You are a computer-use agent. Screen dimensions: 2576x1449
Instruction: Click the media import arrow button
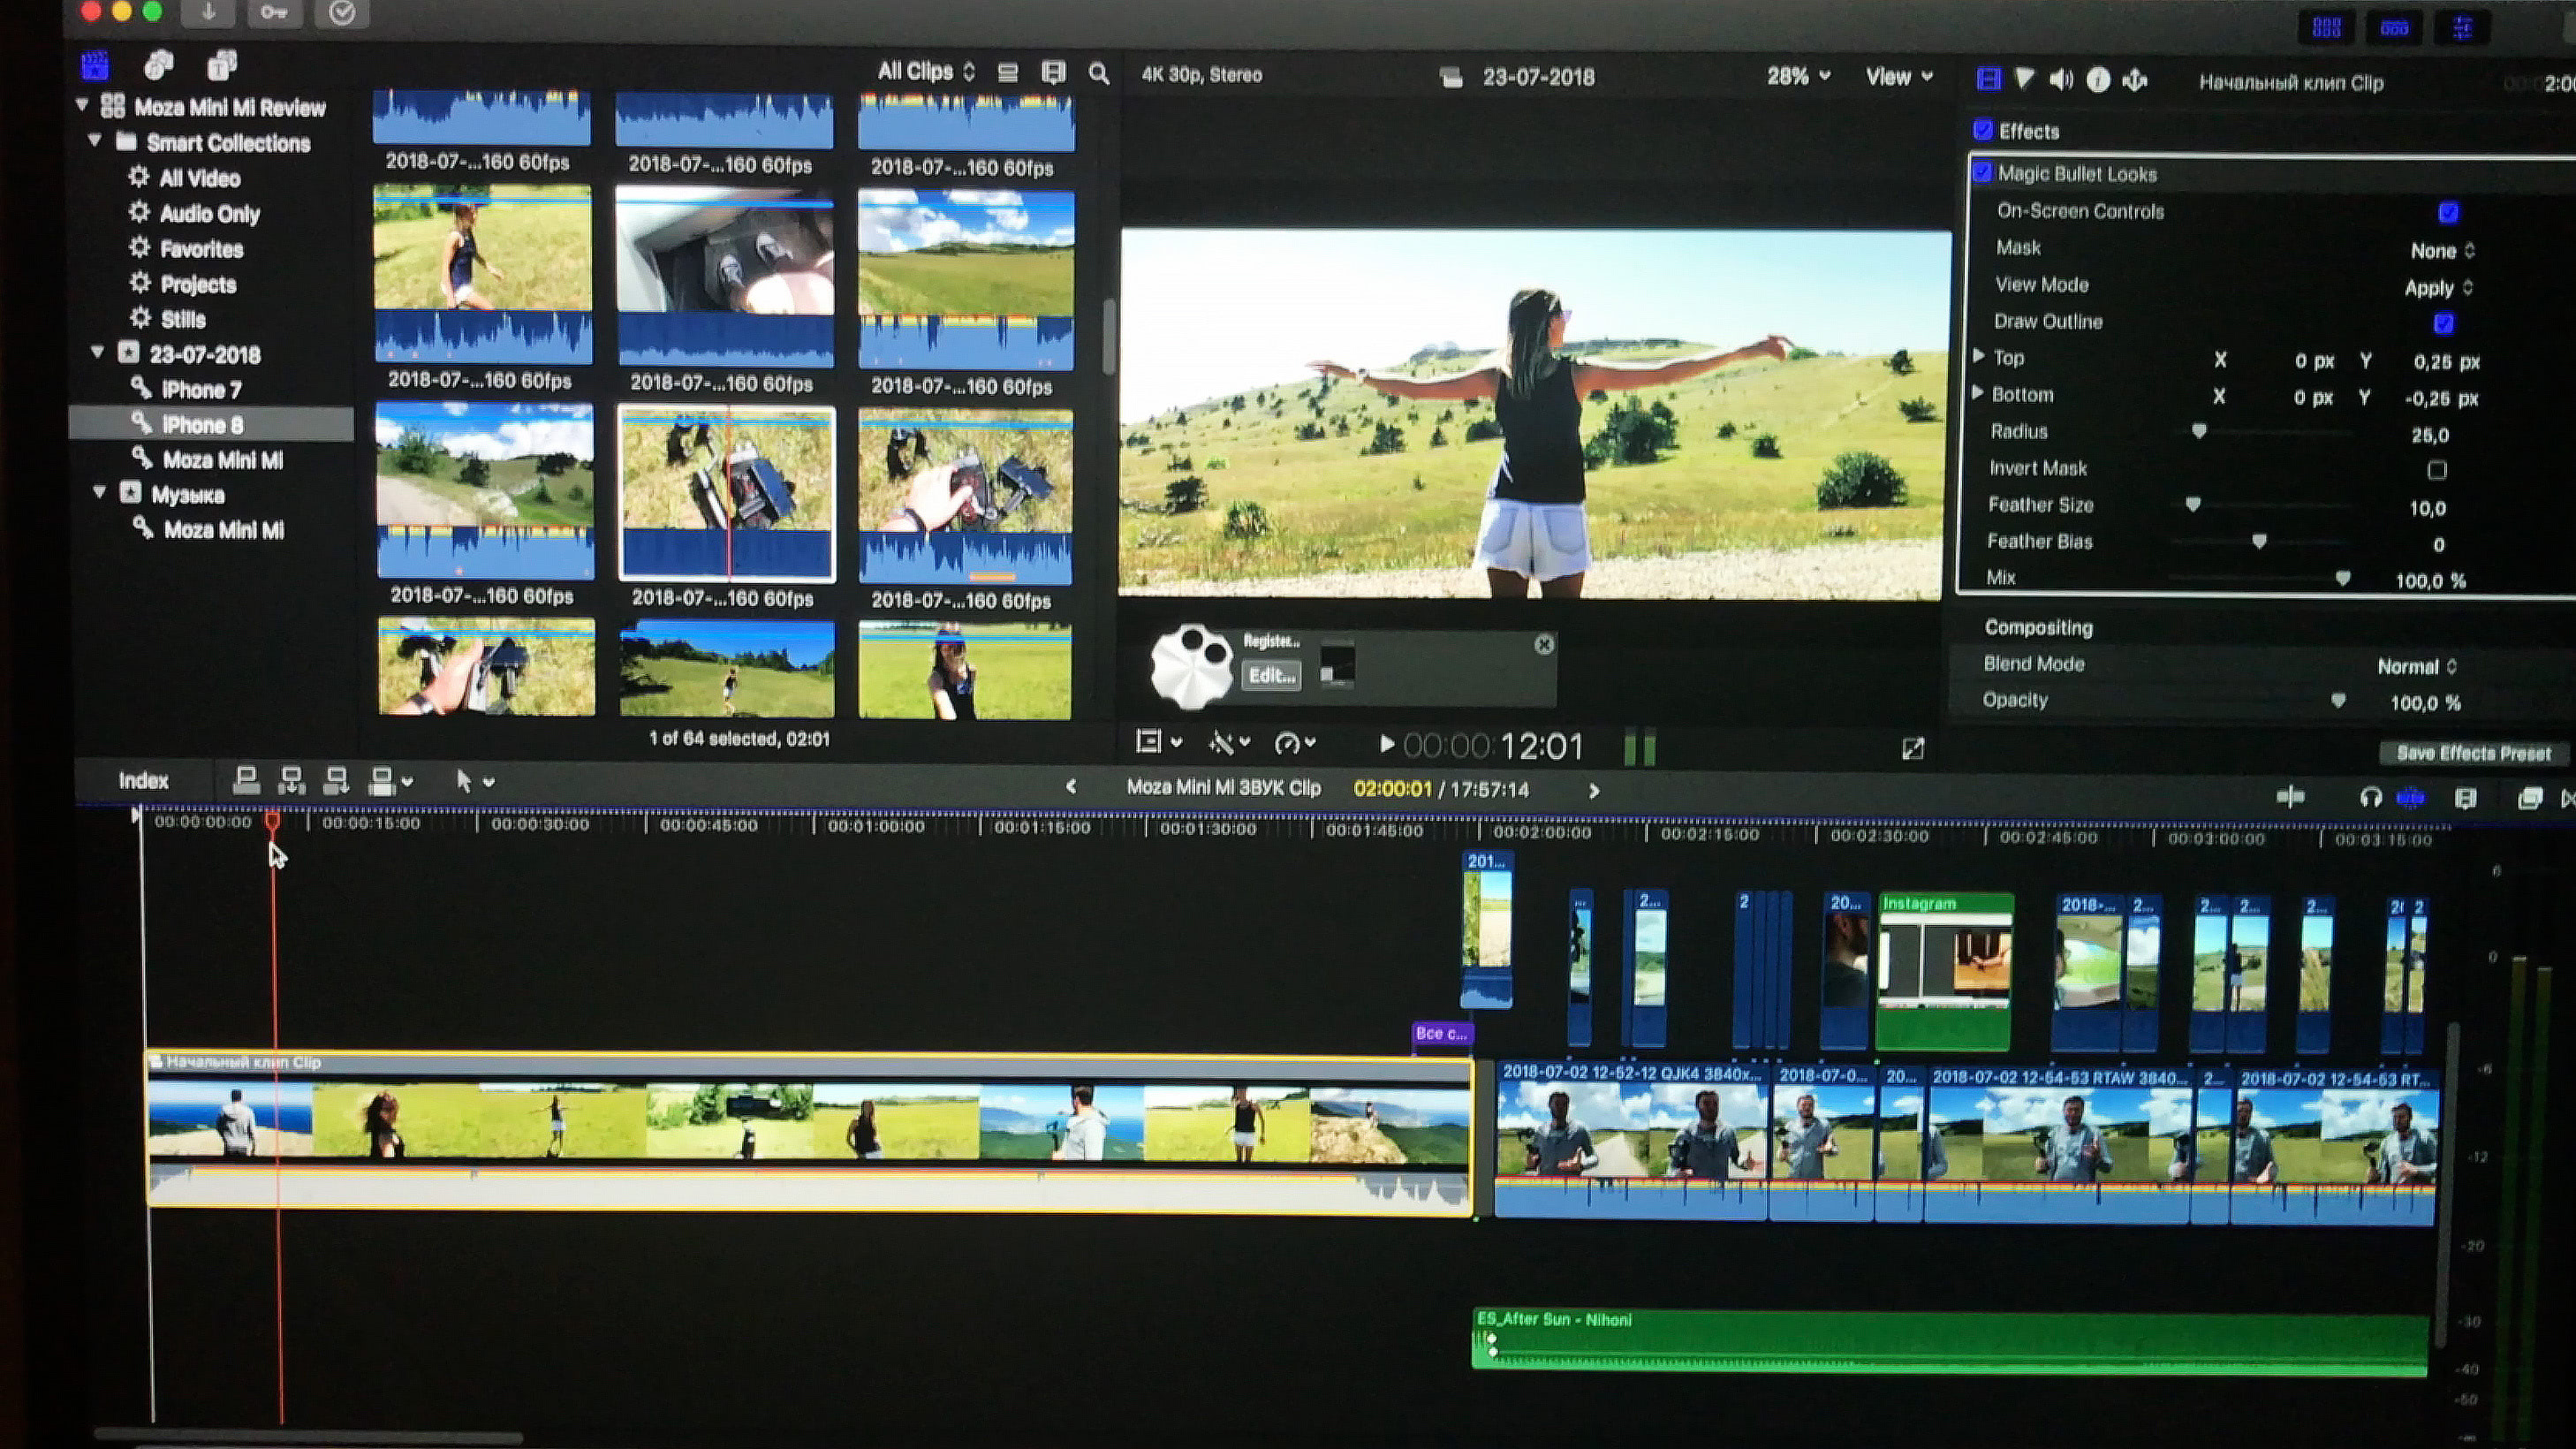[209, 13]
